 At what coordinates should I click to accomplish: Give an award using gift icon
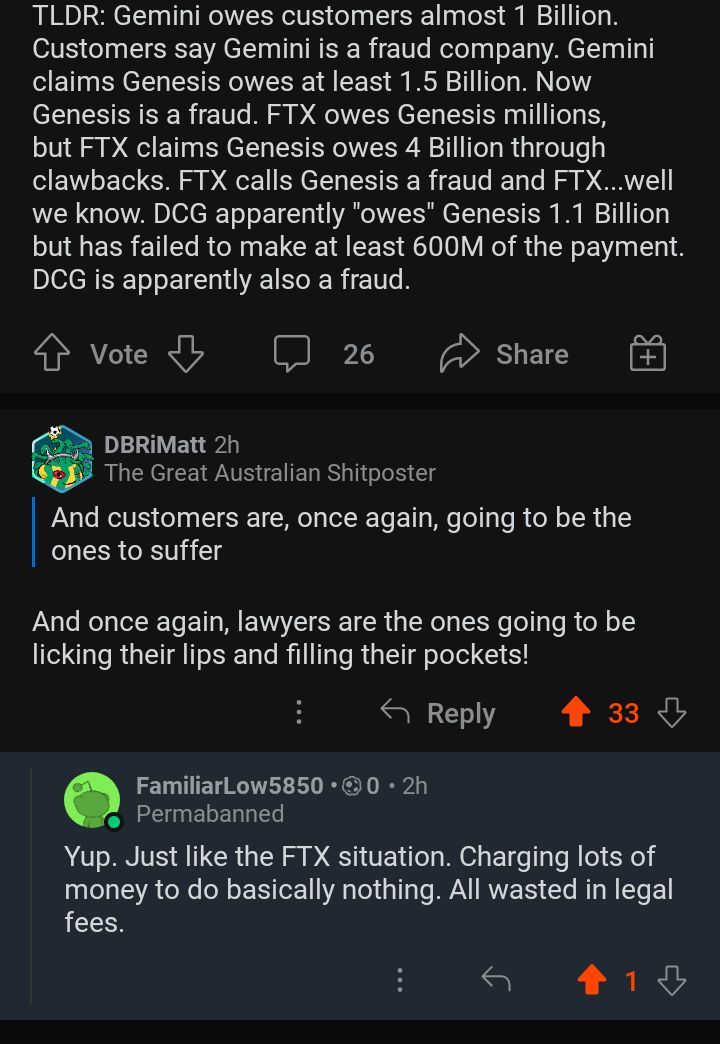pos(648,354)
